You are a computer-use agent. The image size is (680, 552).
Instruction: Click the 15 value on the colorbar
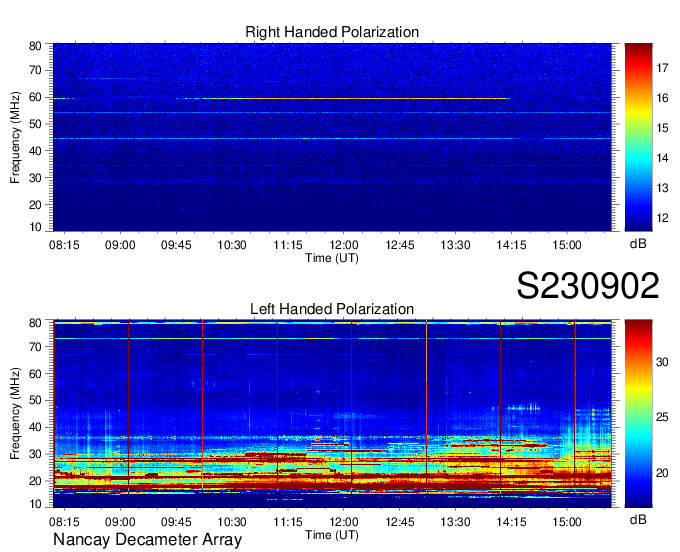tap(662, 128)
